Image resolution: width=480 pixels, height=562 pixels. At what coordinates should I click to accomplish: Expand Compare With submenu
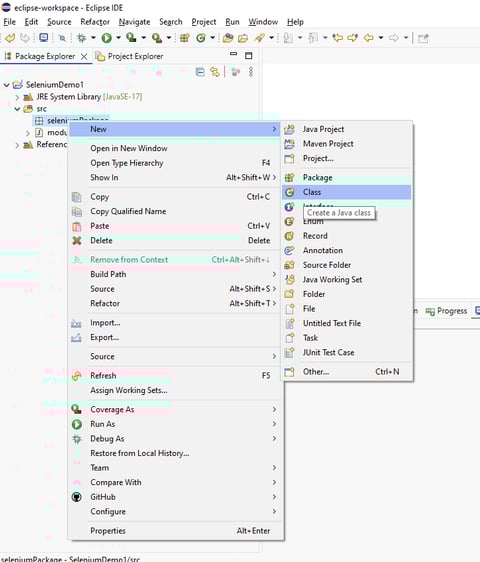tap(175, 482)
